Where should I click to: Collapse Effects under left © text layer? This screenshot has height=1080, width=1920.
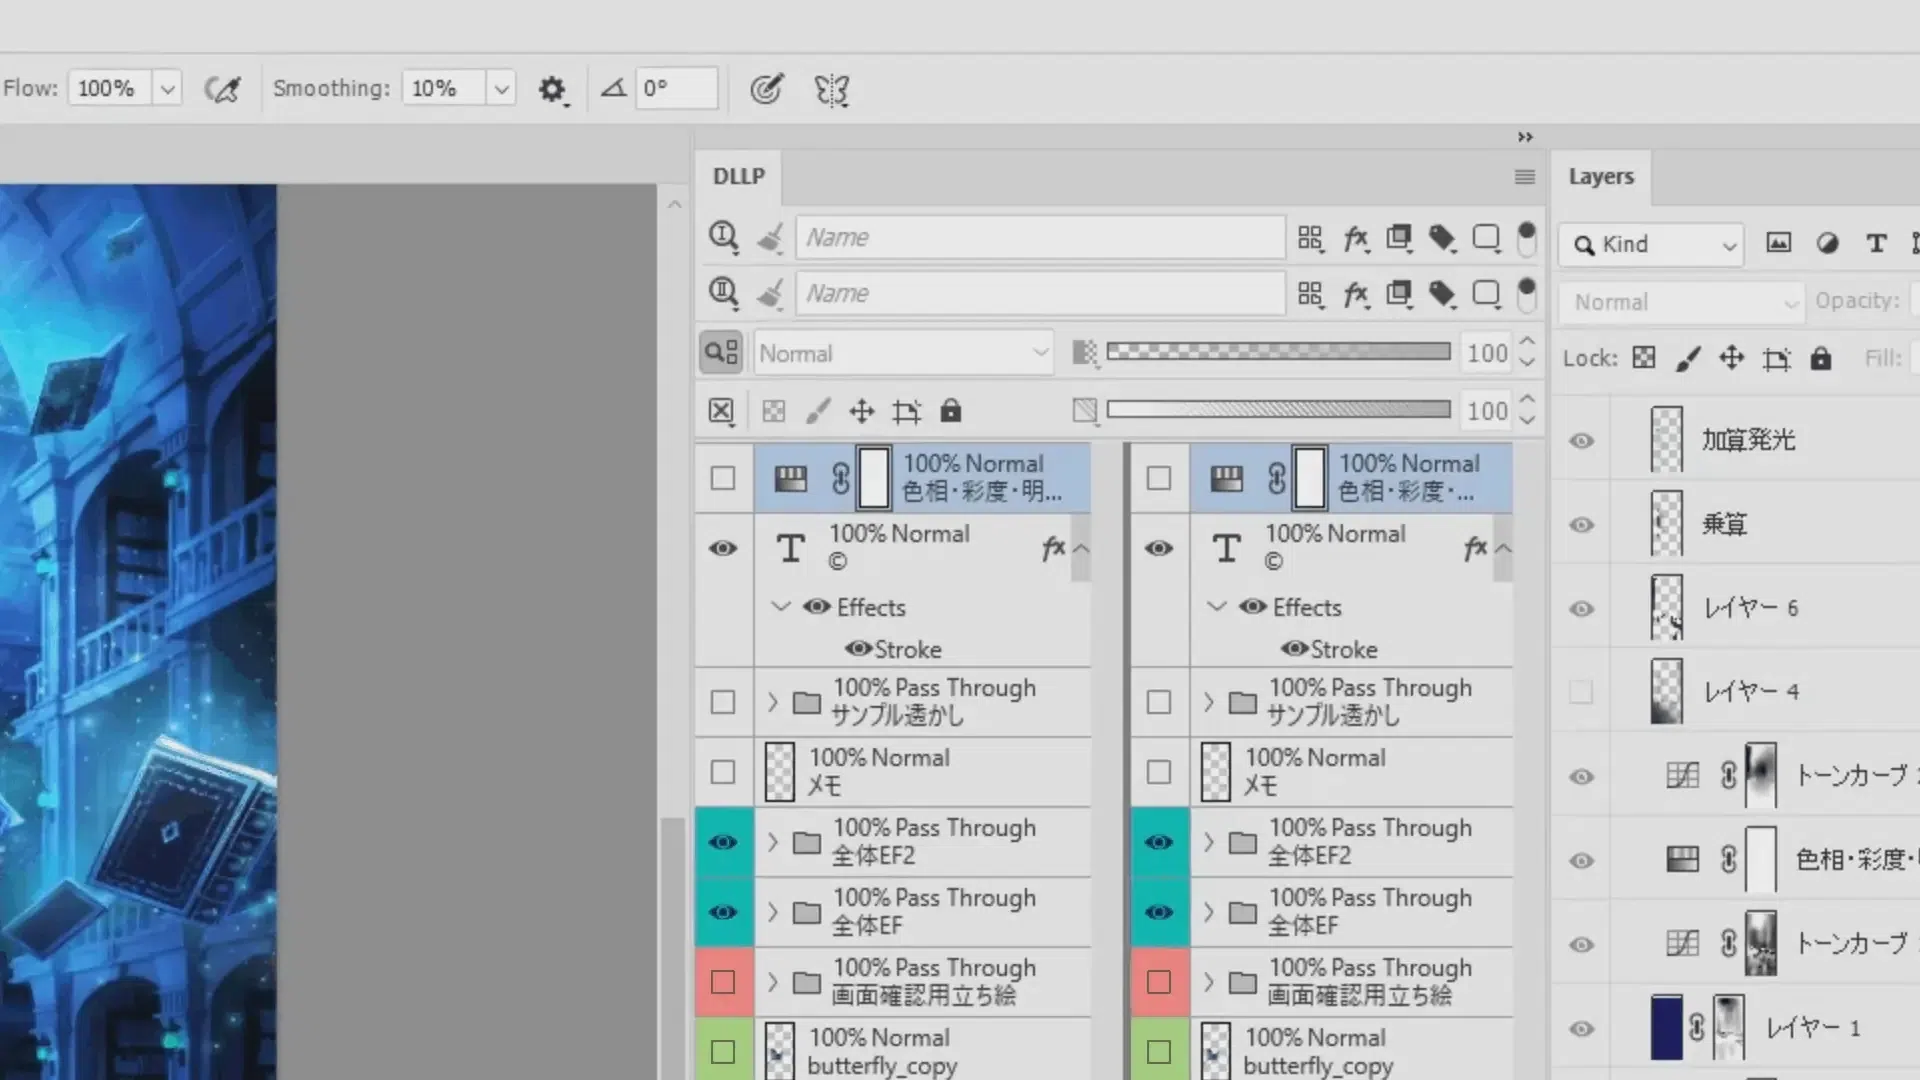tap(781, 607)
